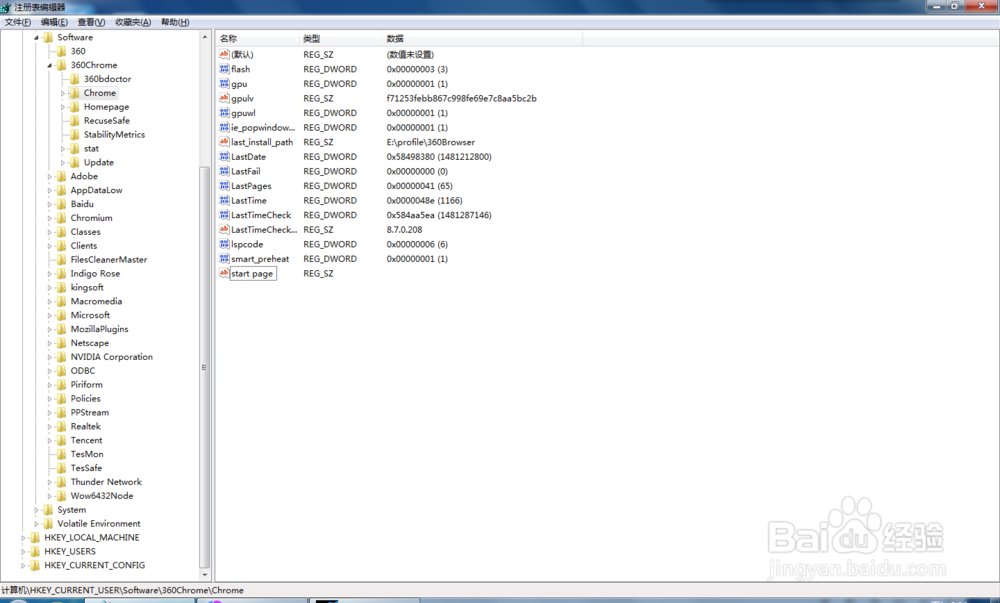Sort values by the 名称 column header

click(x=258, y=39)
